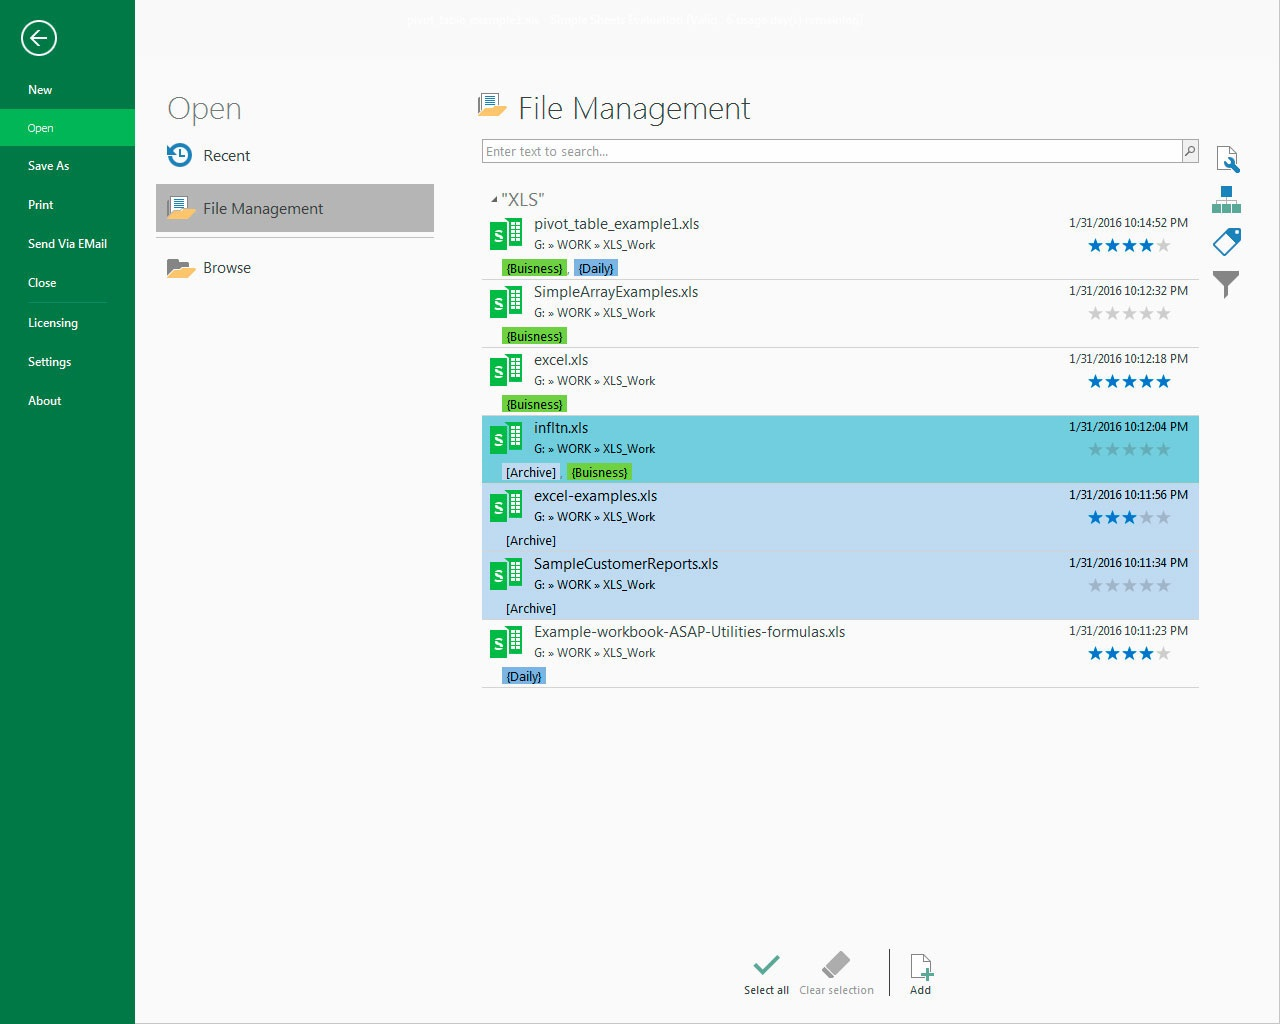
Task: Click the Daily tag on Example-workbook file
Action: (524, 677)
